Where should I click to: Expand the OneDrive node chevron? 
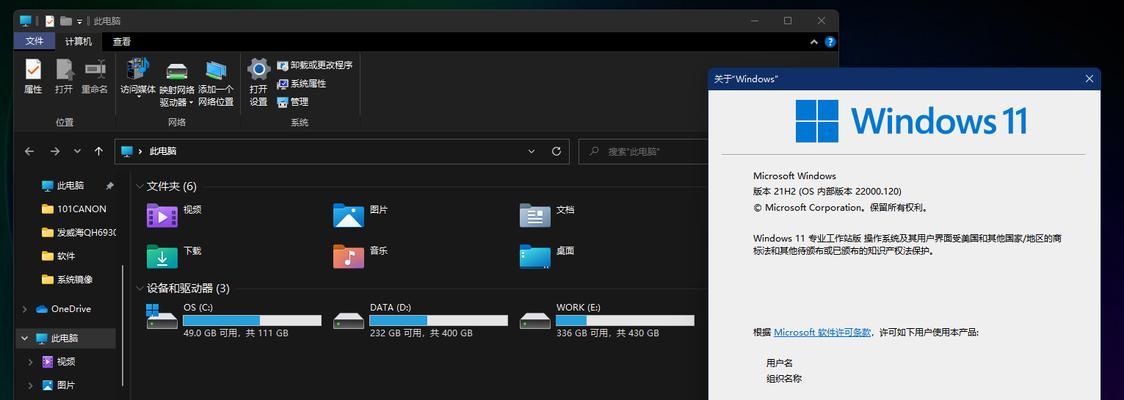[x=25, y=309]
